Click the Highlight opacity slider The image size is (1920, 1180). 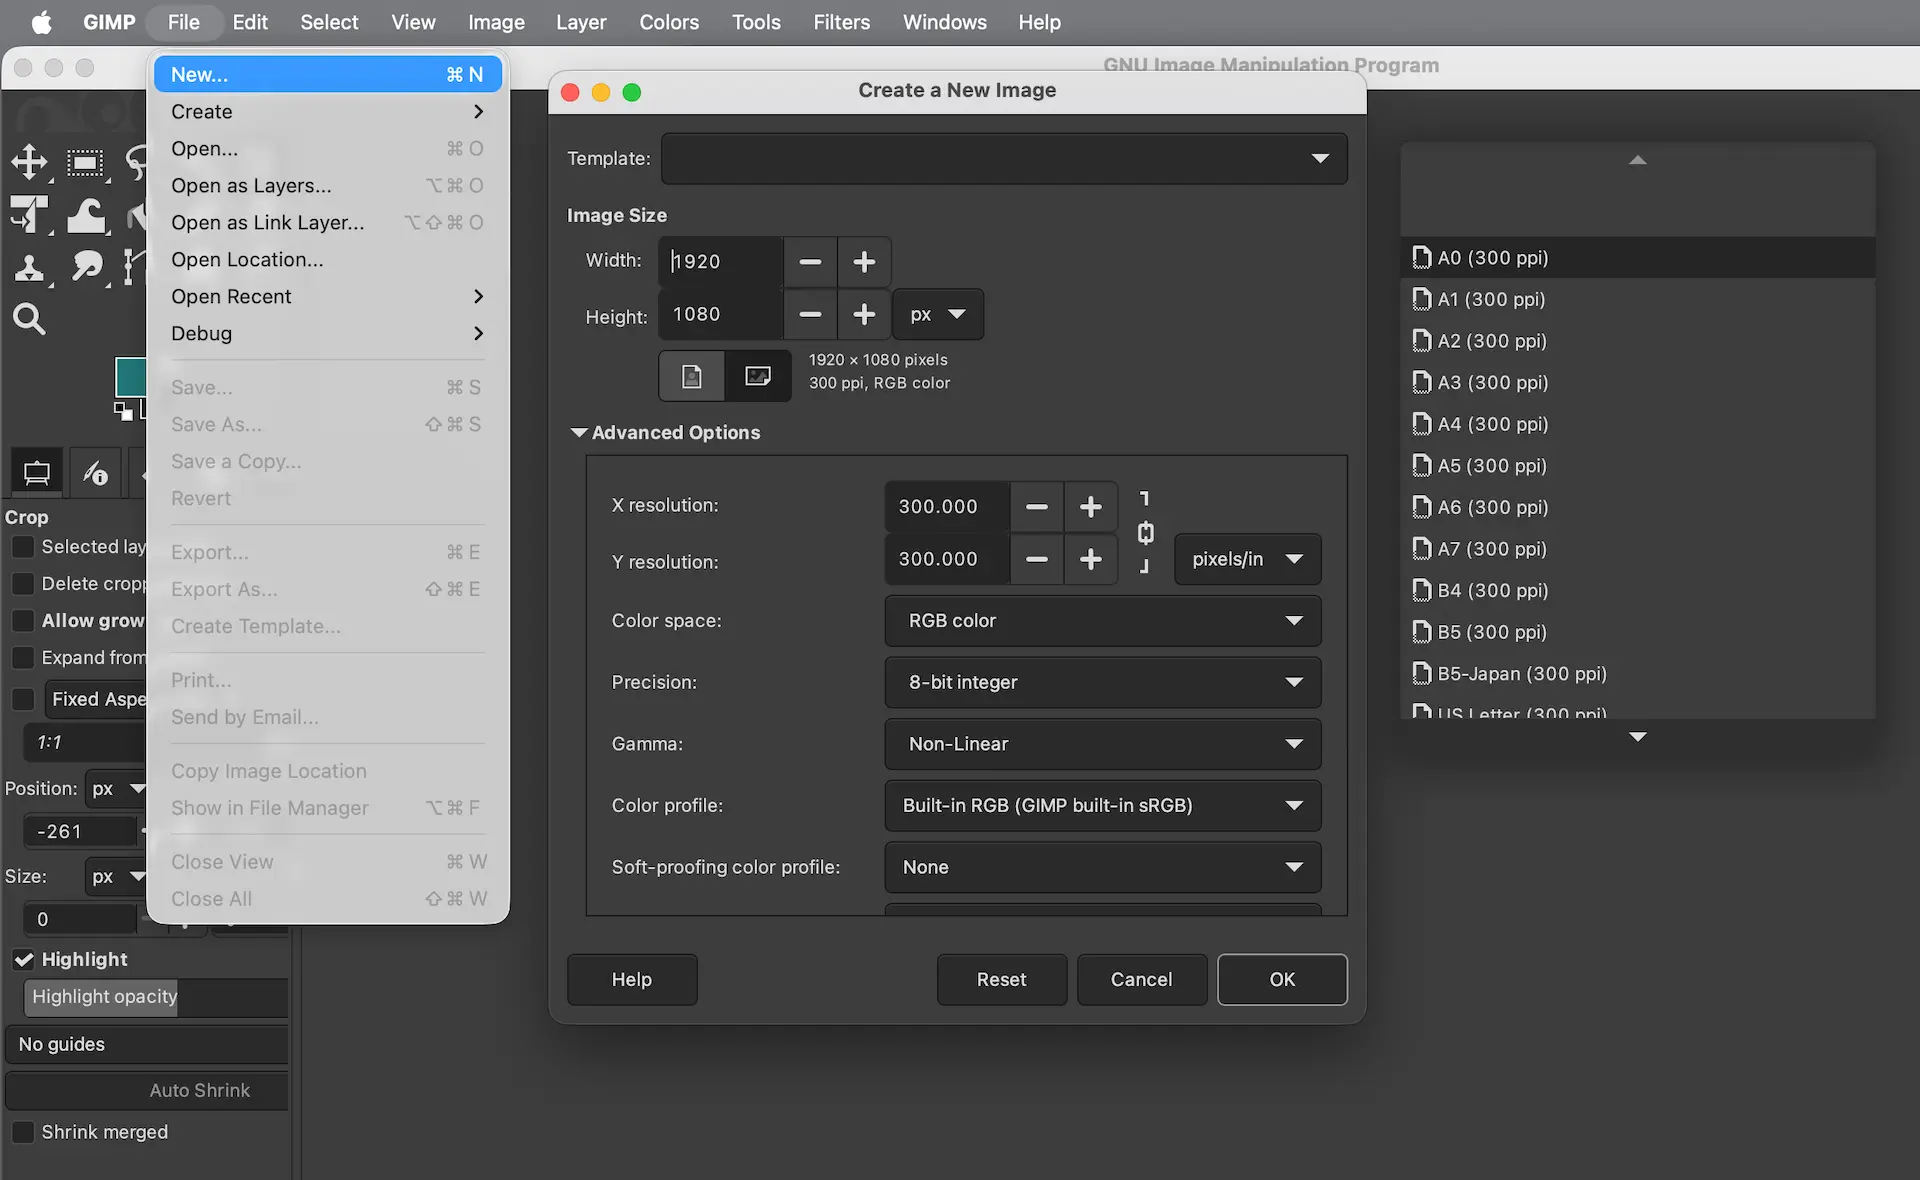coord(156,997)
